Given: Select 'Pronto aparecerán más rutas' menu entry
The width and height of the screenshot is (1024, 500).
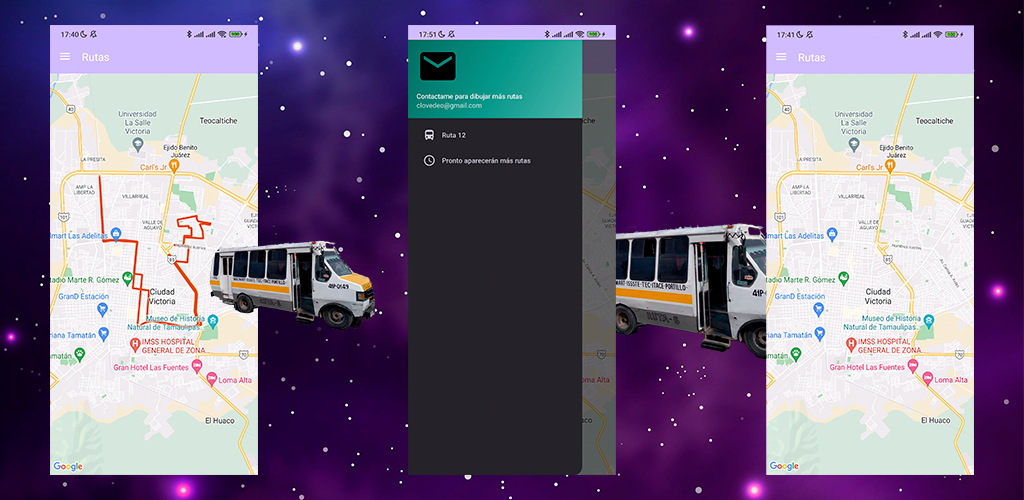Looking at the screenshot, I should [486, 160].
